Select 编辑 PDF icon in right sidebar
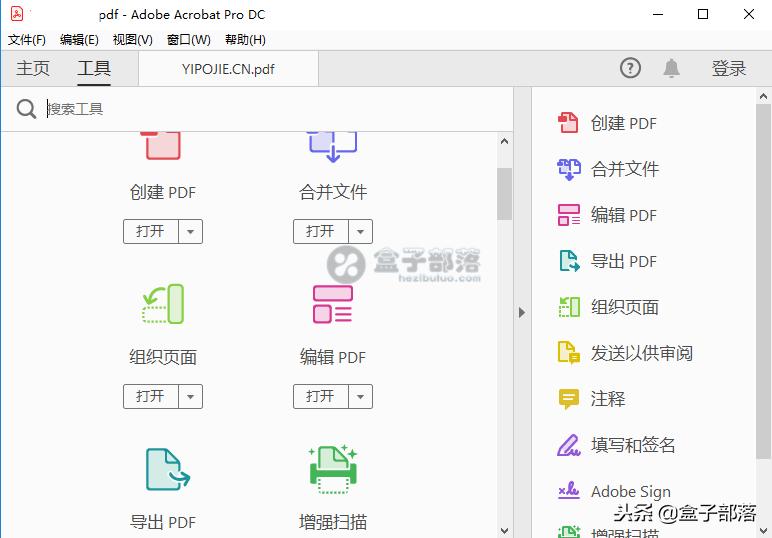Viewport: 772px width, 538px height. tap(569, 215)
